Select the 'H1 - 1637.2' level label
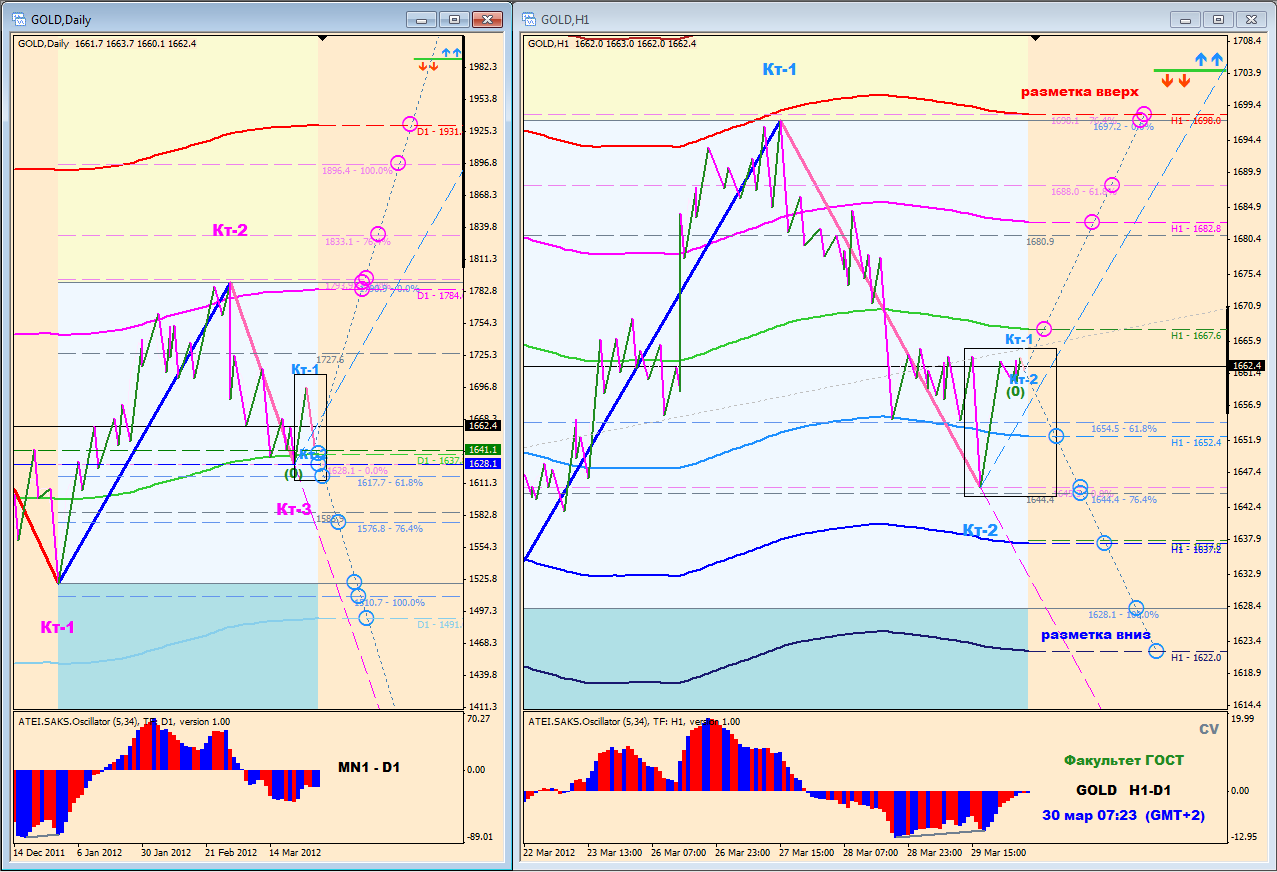Screen dimensions: 1277x872 click(1196, 549)
